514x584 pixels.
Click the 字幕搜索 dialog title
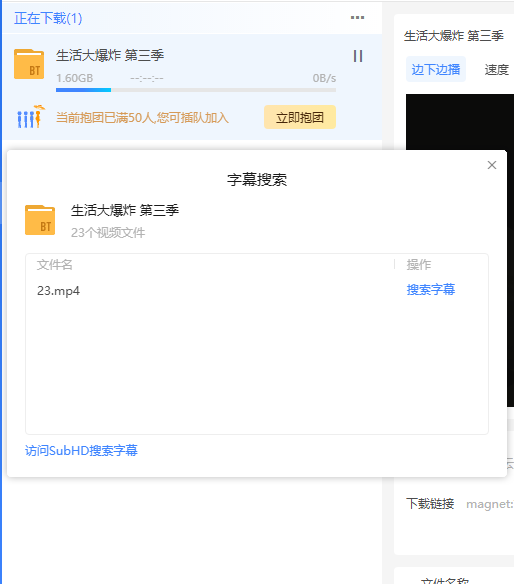(x=257, y=180)
